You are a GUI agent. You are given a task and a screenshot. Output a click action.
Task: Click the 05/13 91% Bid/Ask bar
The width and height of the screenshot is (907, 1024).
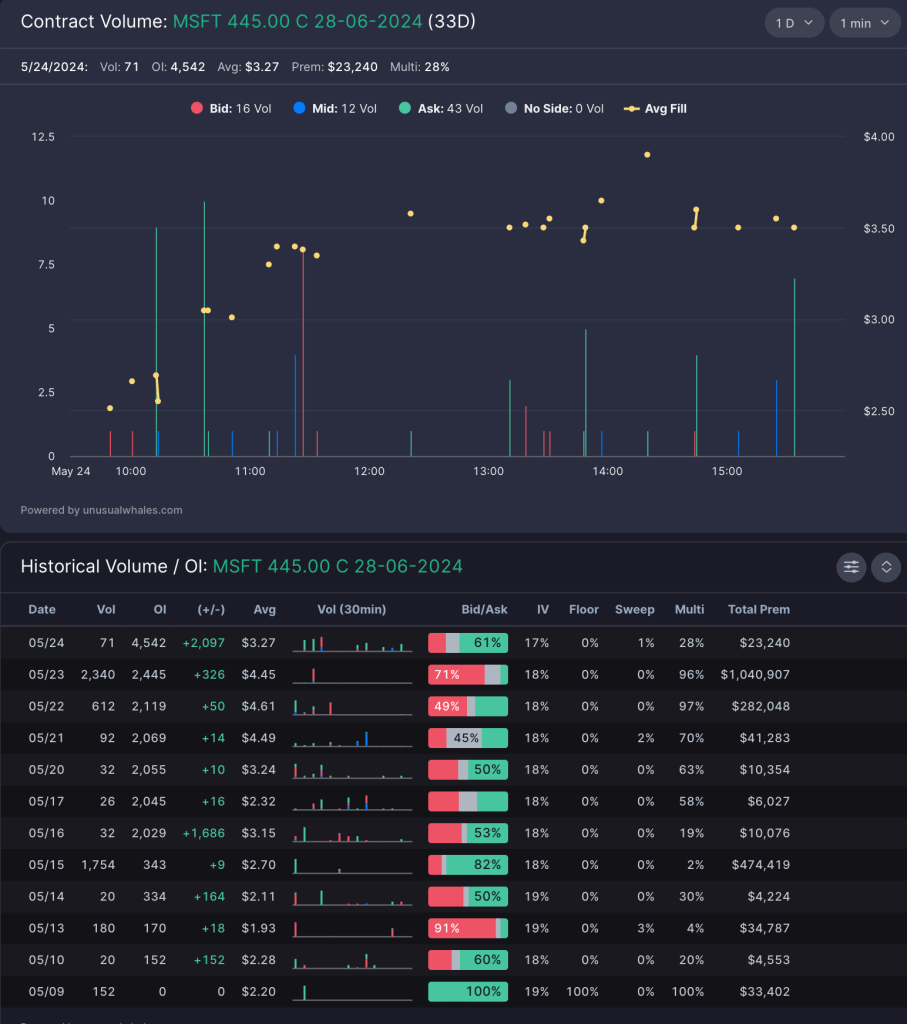(467, 928)
